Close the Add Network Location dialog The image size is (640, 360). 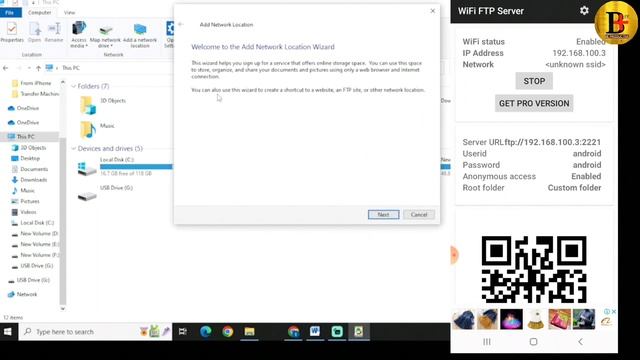[433, 11]
